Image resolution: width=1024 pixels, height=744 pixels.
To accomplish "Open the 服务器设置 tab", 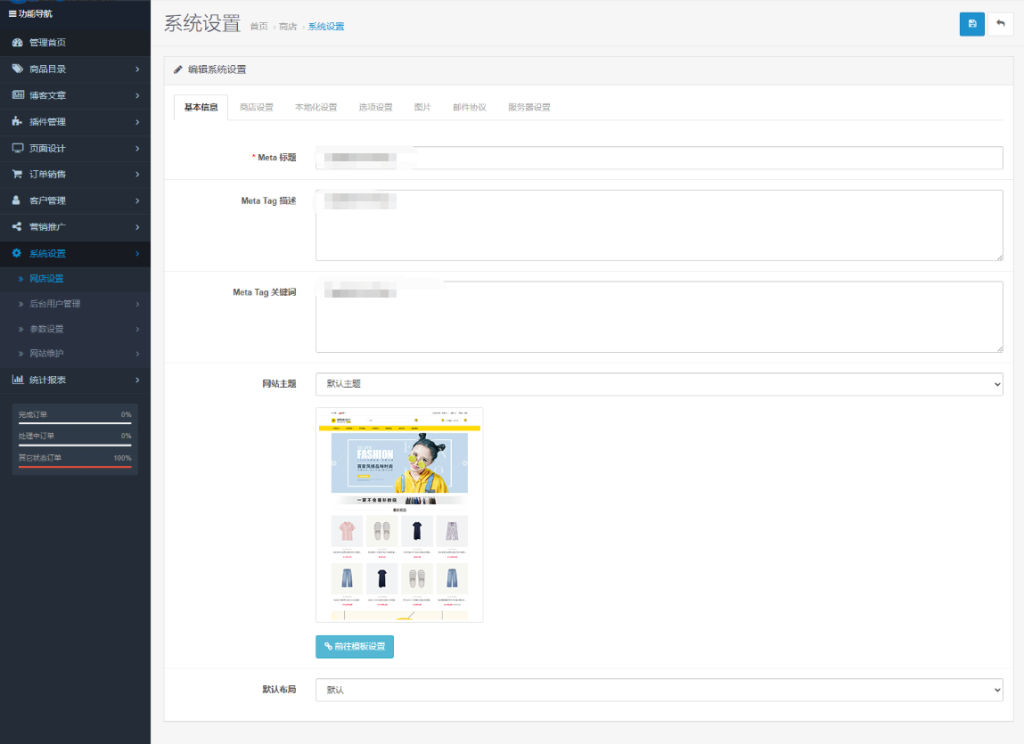I will click(x=531, y=106).
